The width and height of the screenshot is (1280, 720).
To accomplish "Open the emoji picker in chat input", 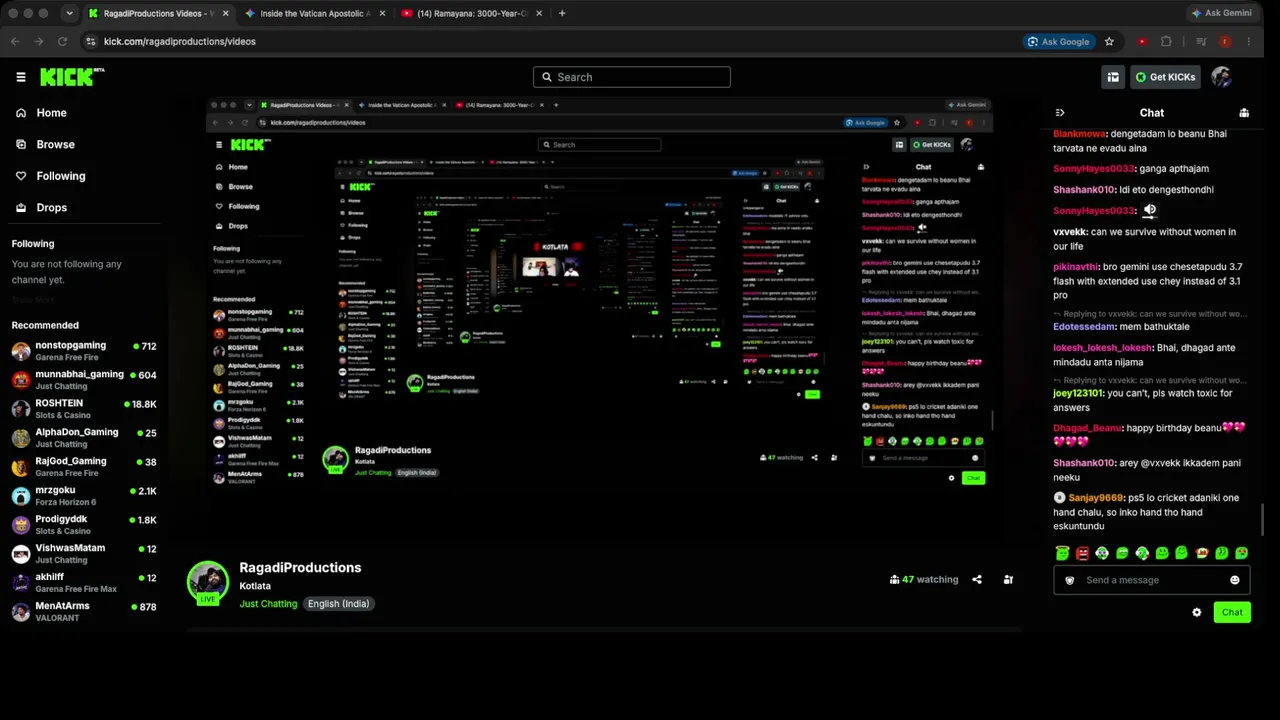I will [1235, 580].
